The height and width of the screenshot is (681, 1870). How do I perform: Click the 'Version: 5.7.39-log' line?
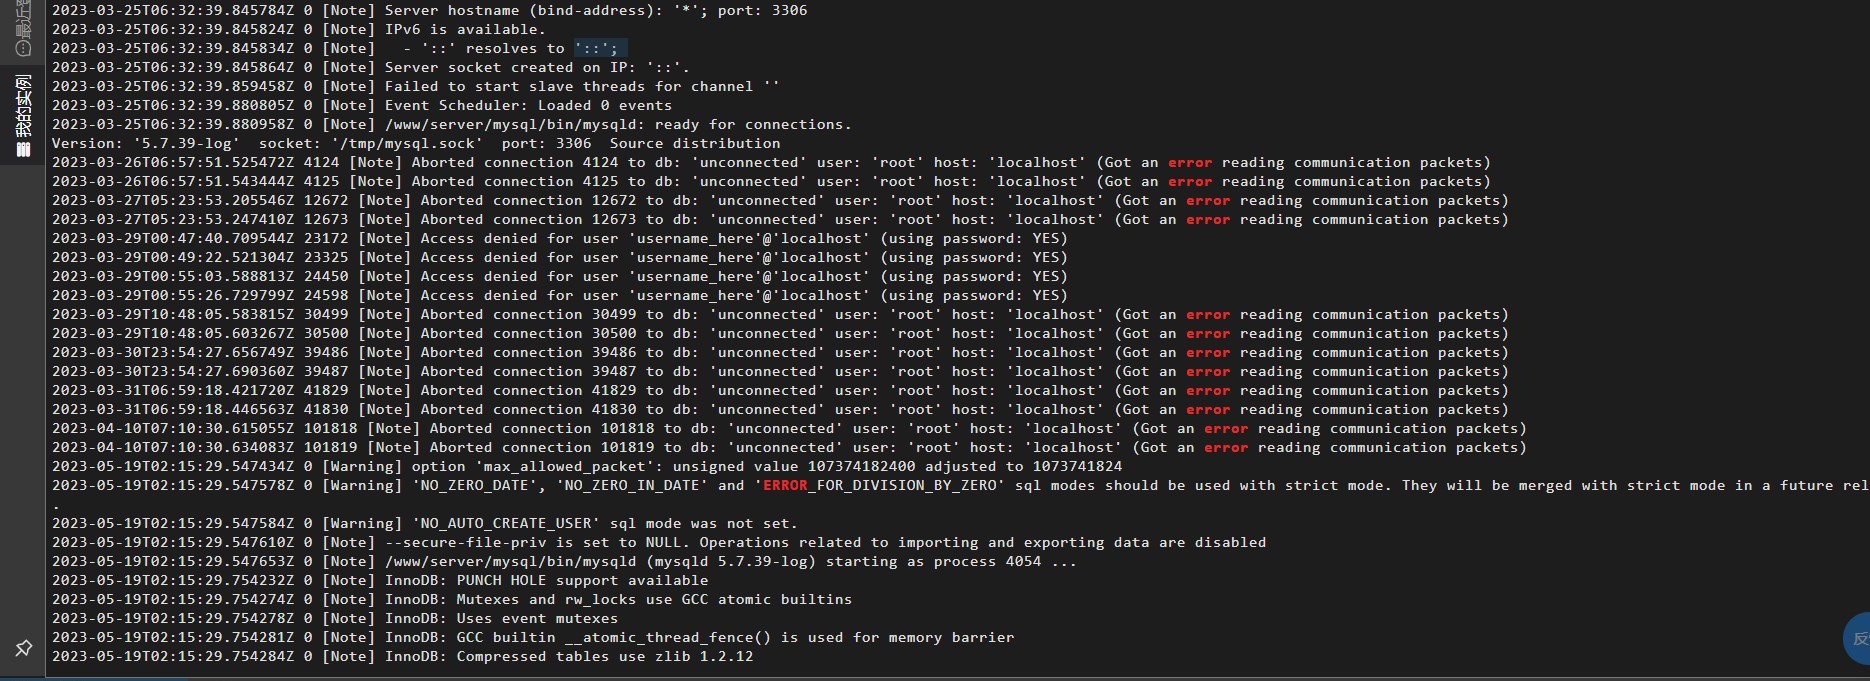coord(416,143)
